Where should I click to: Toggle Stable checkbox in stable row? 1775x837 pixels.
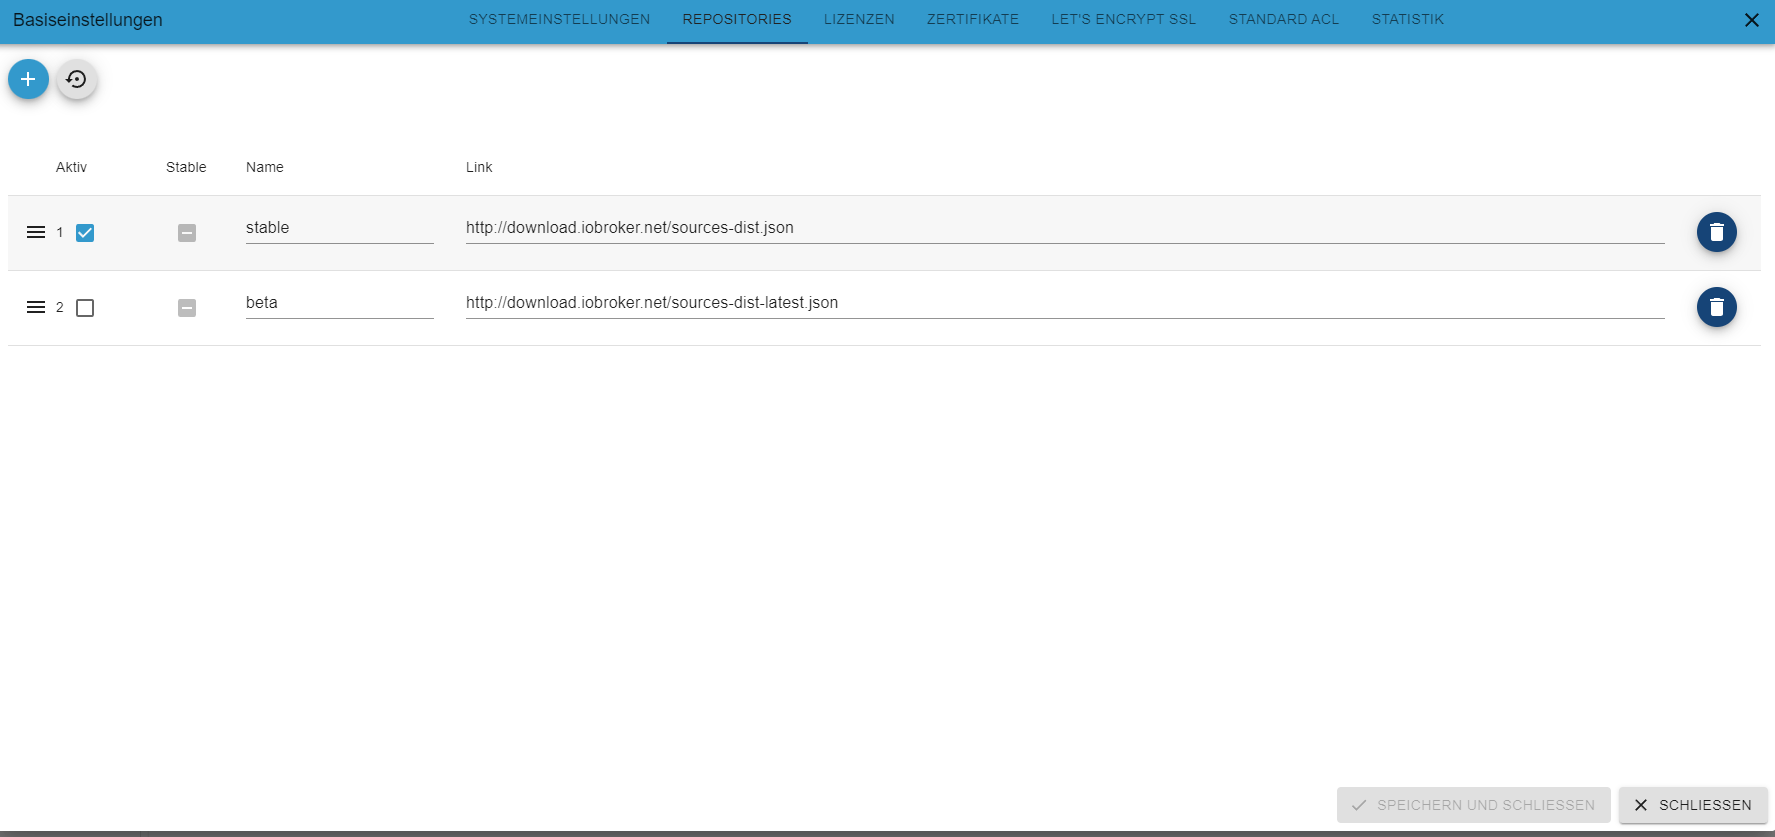pyautogui.click(x=187, y=233)
